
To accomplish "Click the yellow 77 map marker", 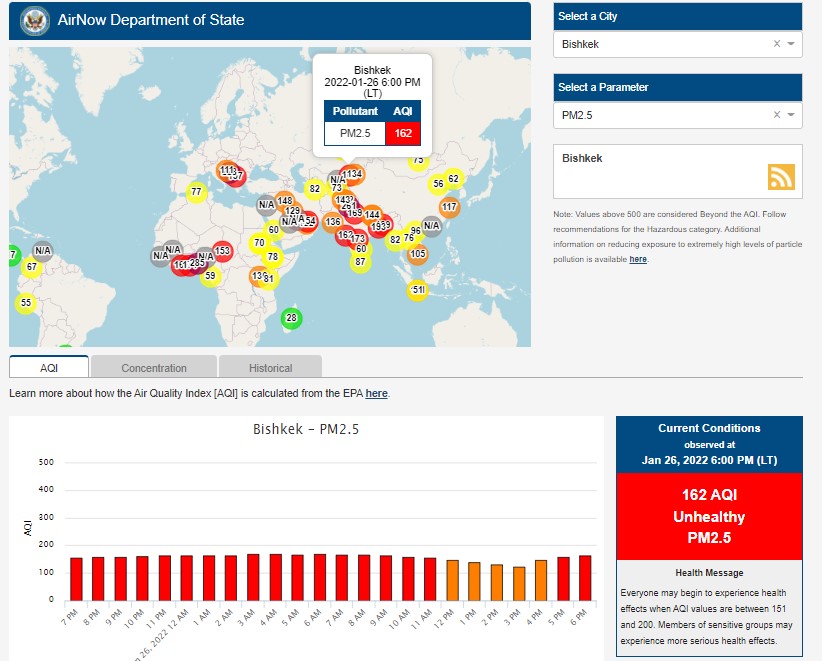I will coord(196,192).
